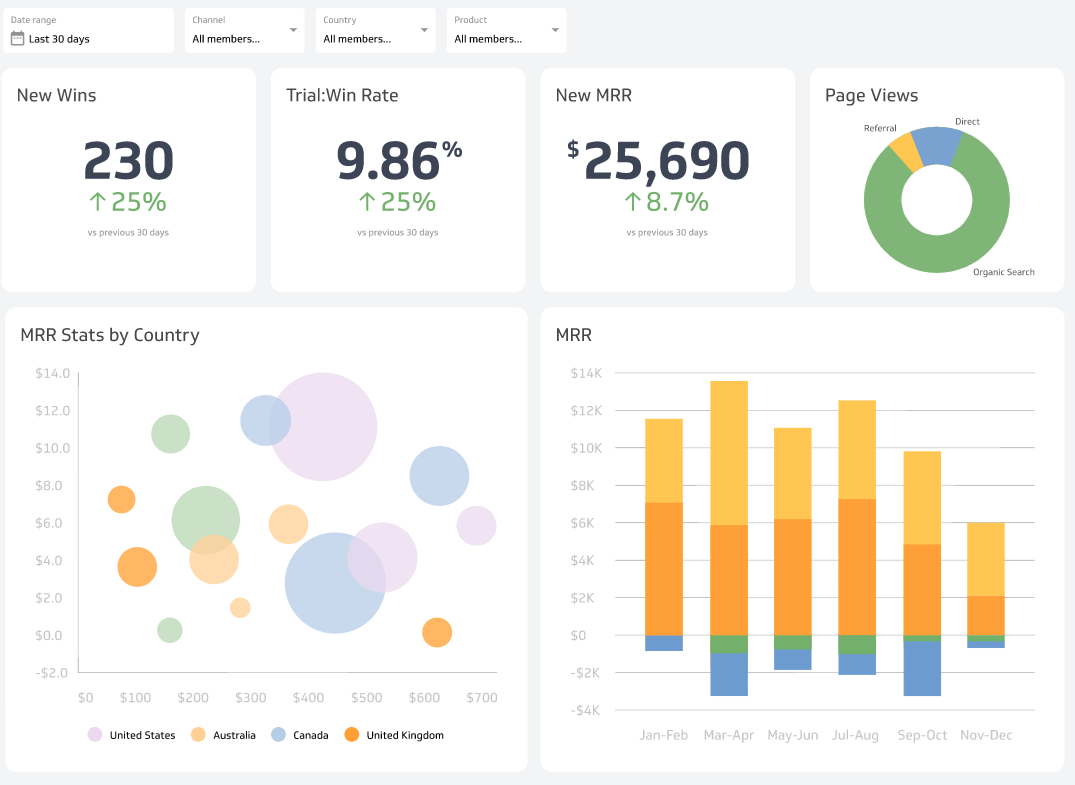Click the largest blue Canada bubble
Viewport: 1075px width, 785px height.
click(x=335, y=583)
